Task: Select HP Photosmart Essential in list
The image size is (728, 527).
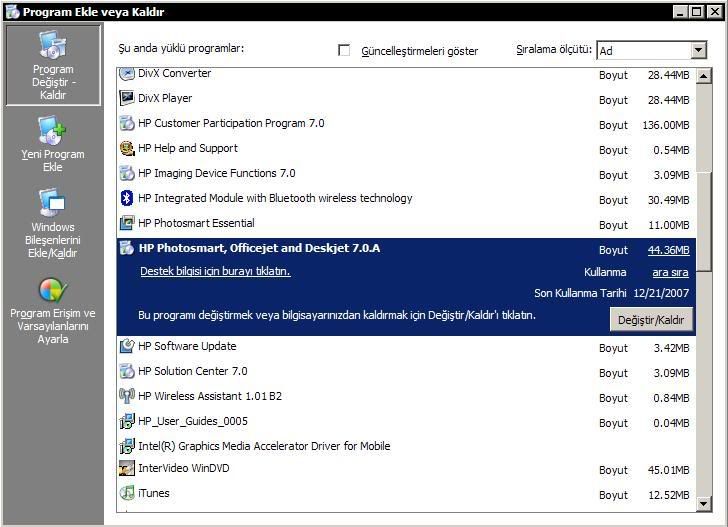Action: click(196, 223)
